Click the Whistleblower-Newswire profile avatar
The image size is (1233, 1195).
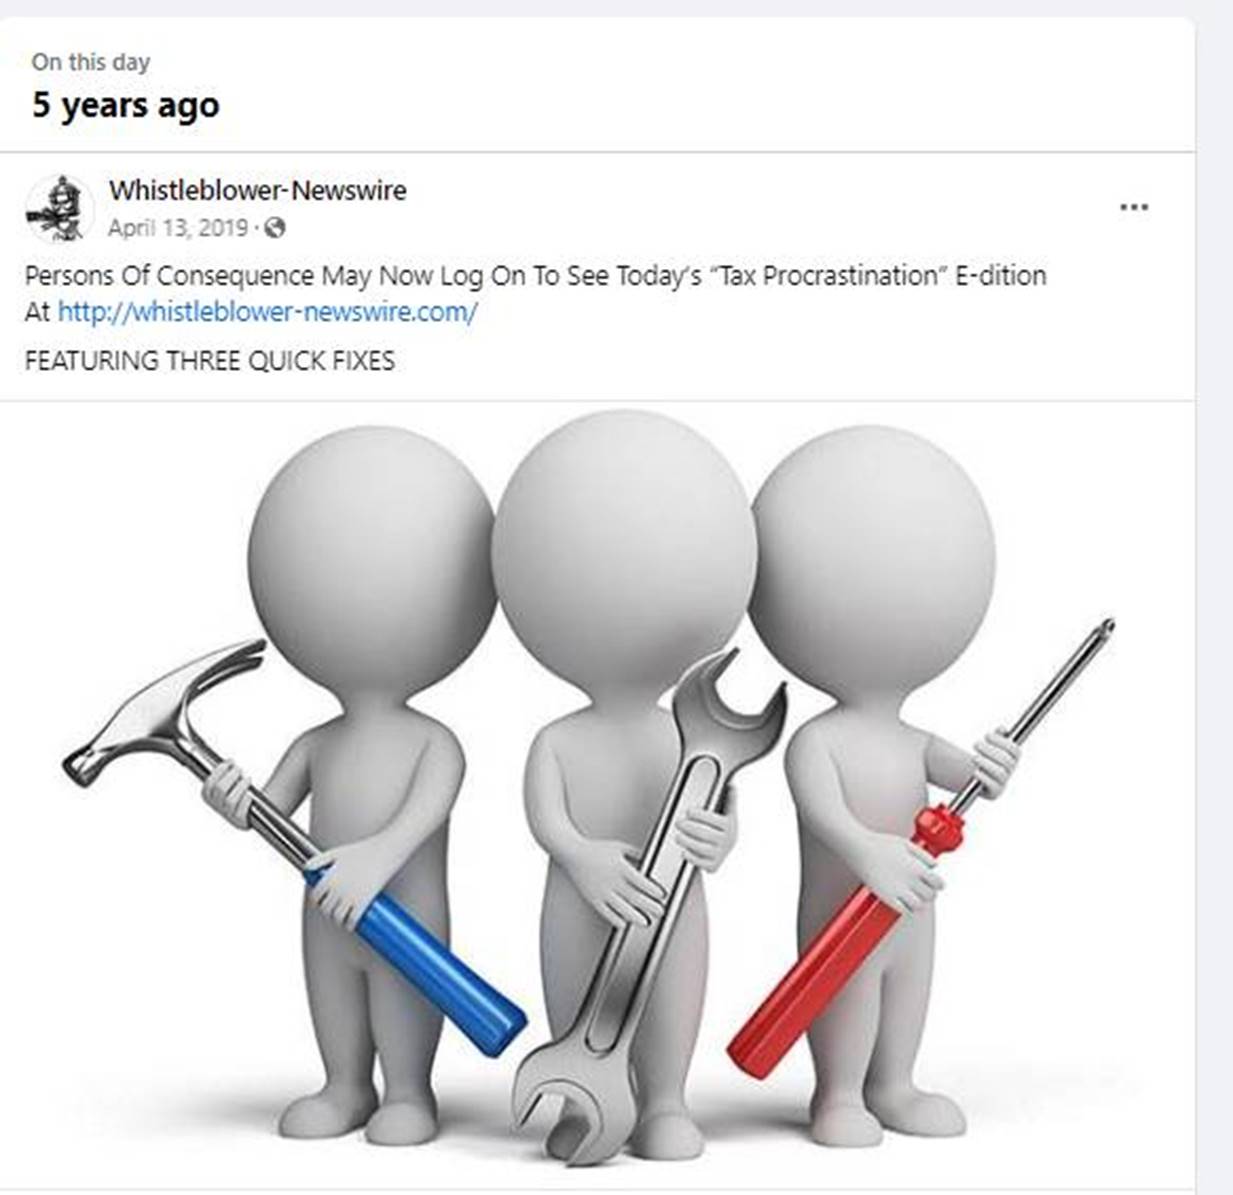click(x=59, y=209)
